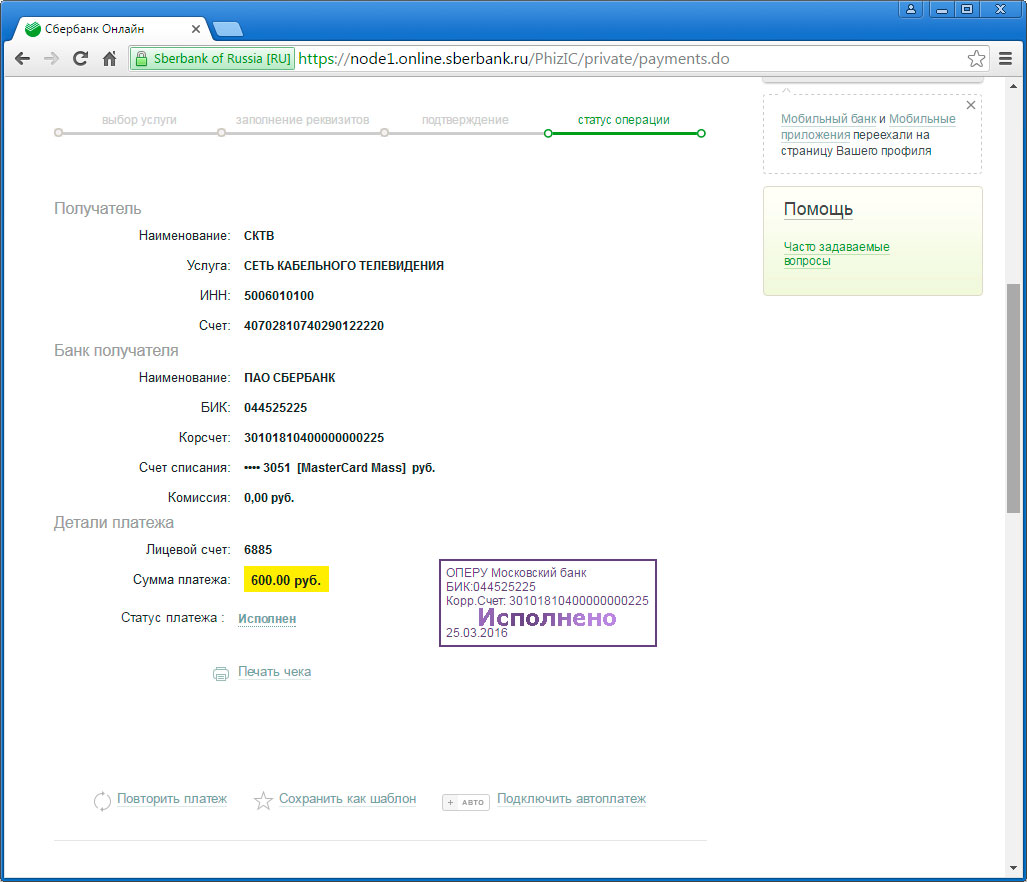Go back to the previous page
The image size is (1027, 882).
click(x=22, y=59)
